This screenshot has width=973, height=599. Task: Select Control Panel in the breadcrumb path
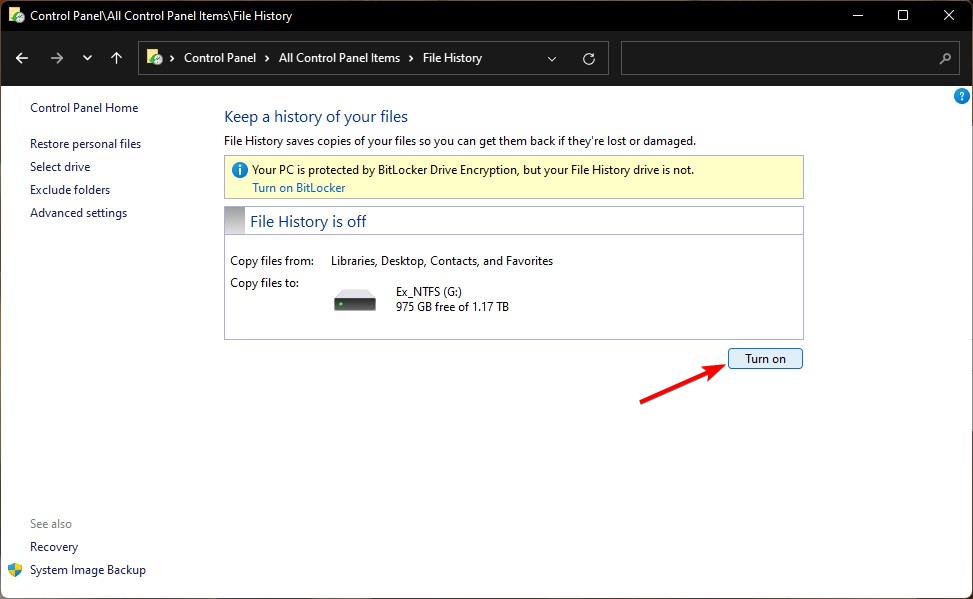219,58
